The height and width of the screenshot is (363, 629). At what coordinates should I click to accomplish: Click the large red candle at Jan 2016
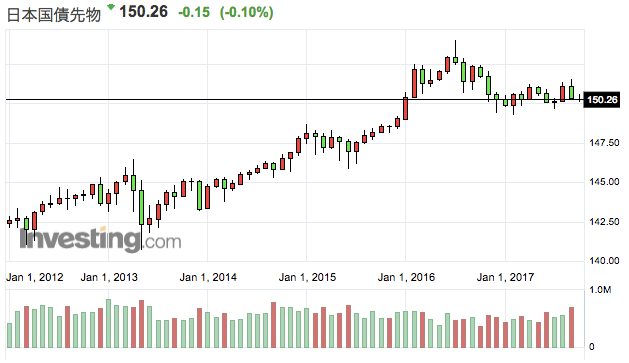406,108
